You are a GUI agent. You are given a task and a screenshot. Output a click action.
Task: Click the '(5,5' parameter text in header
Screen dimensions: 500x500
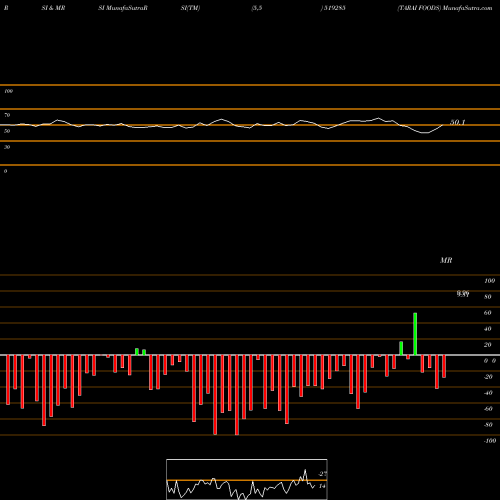point(257,8)
